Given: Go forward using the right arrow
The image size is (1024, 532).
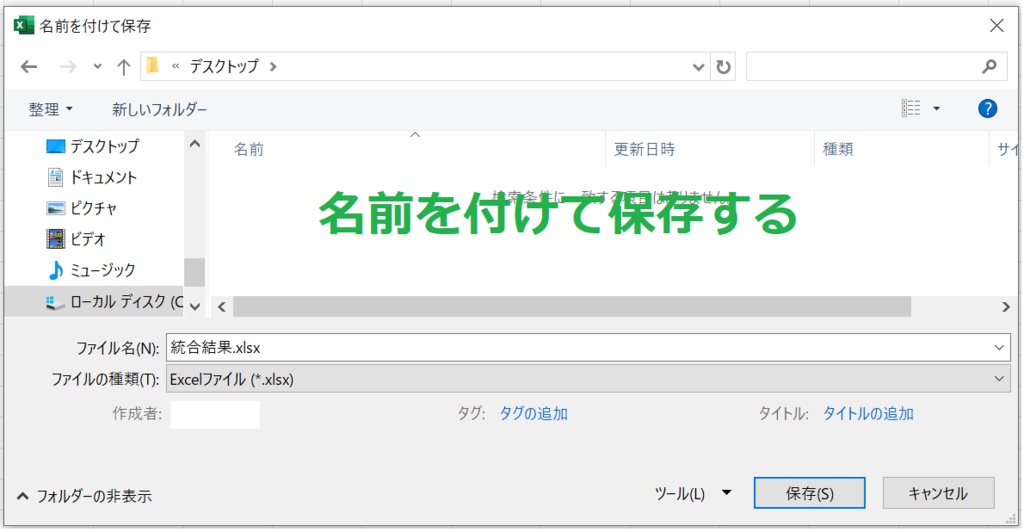Looking at the screenshot, I should pyautogui.click(x=68, y=67).
